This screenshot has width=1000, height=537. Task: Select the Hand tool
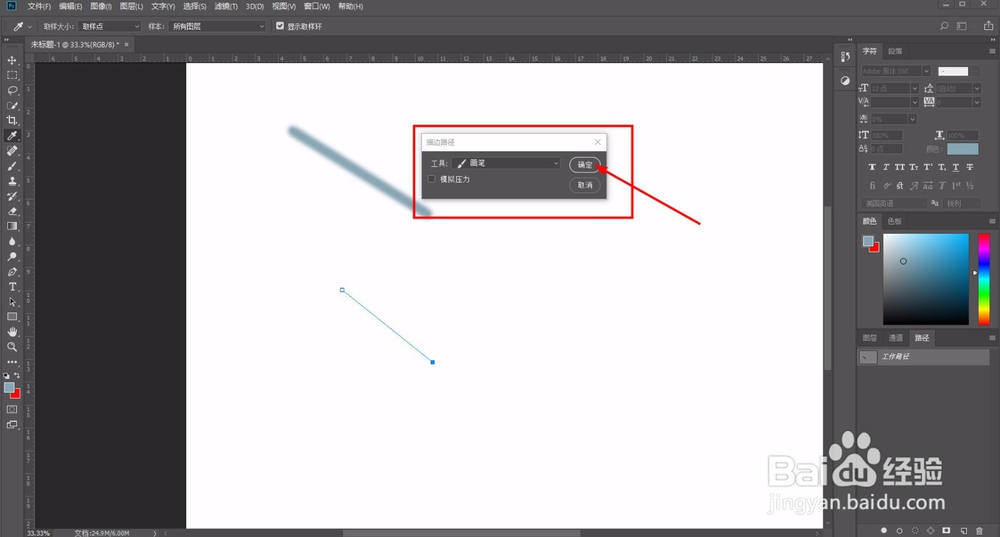tap(12, 332)
